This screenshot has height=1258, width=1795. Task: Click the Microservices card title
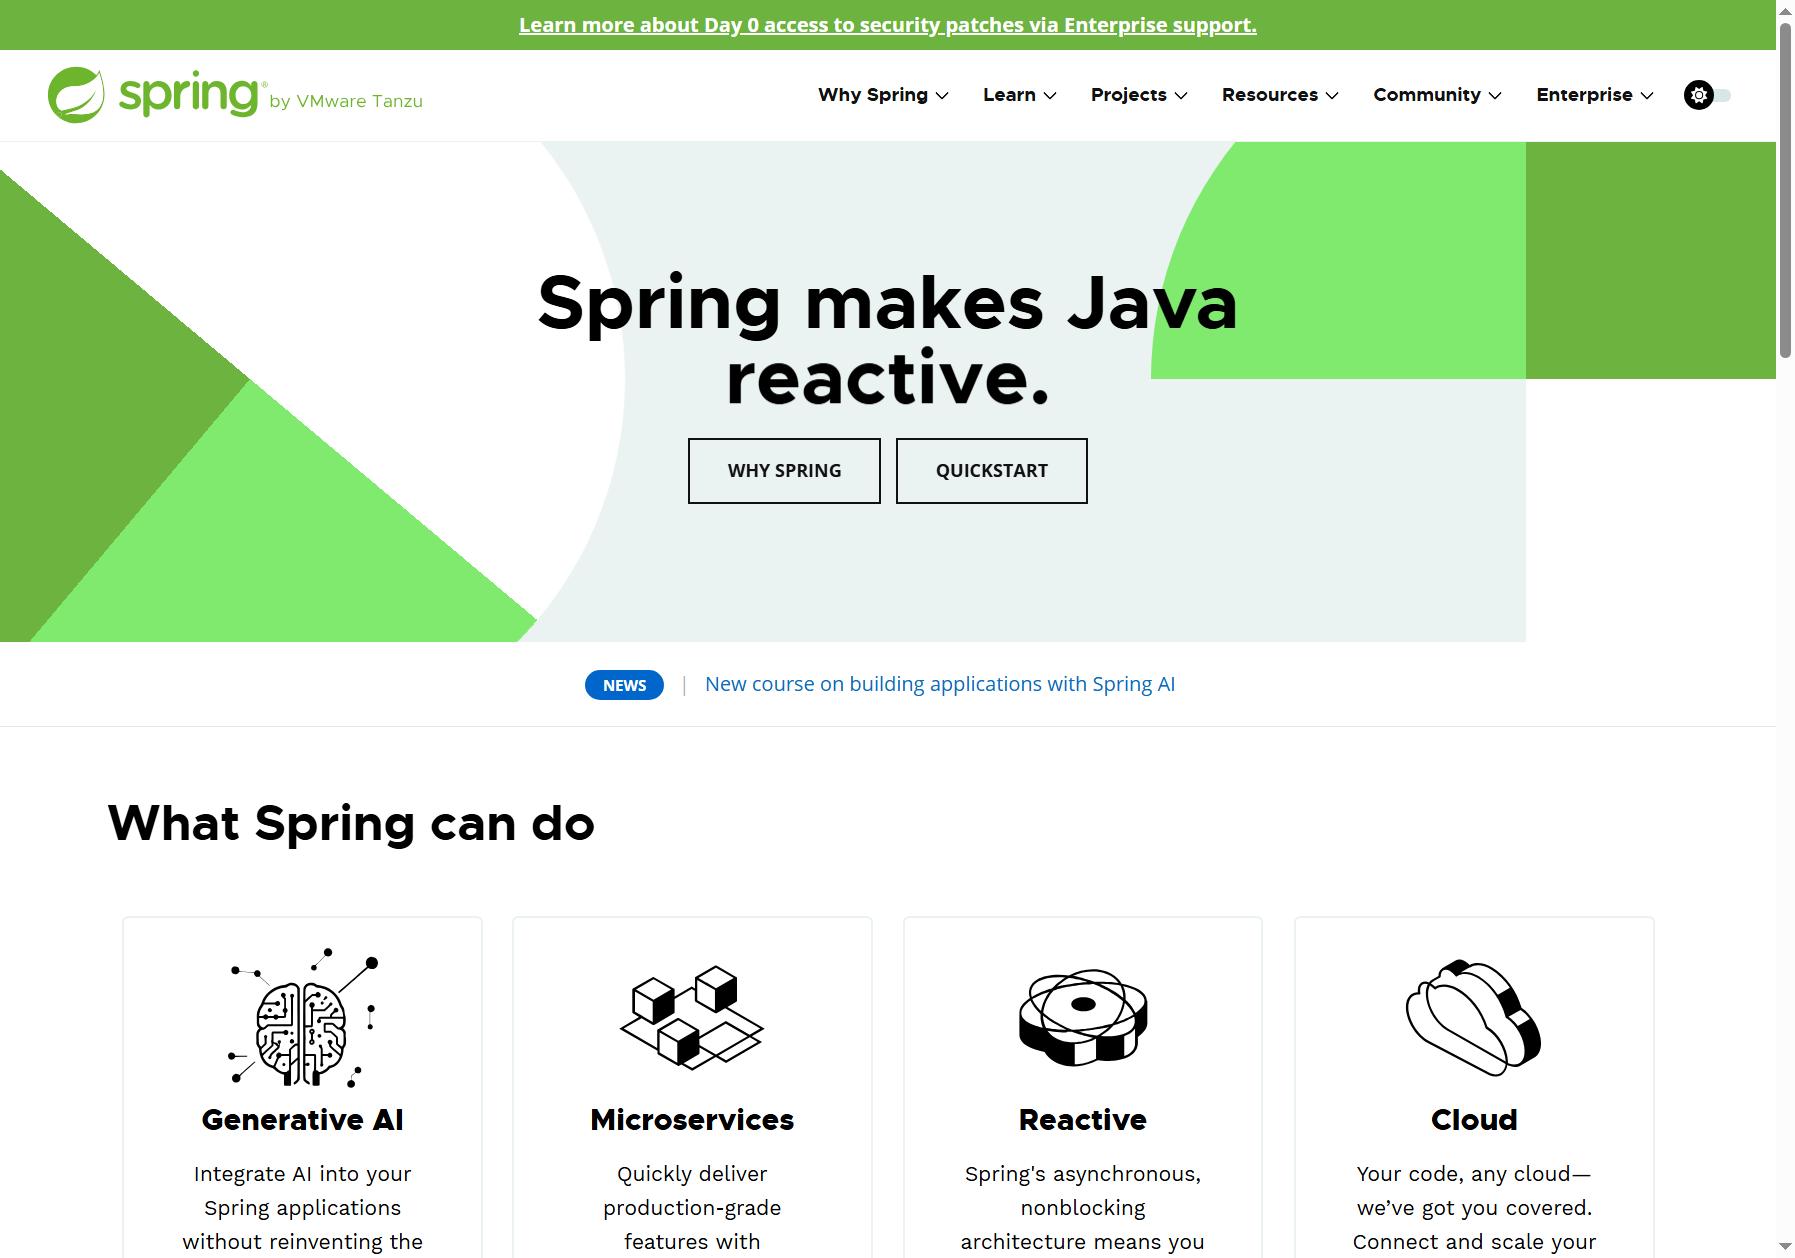[x=692, y=1120]
